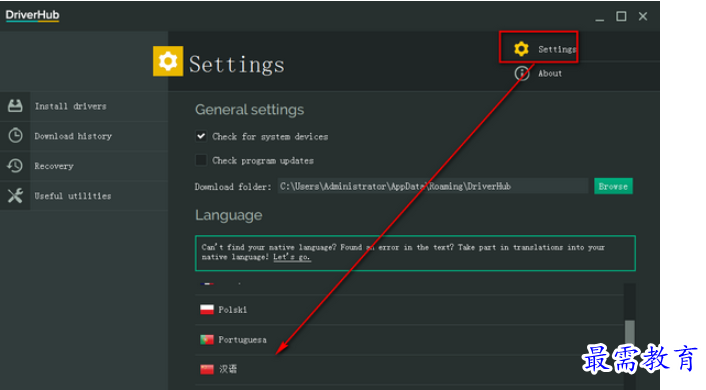This screenshot has width=706, height=390.
Task: Maximize the DriverHub window
Action: tap(621, 17)
